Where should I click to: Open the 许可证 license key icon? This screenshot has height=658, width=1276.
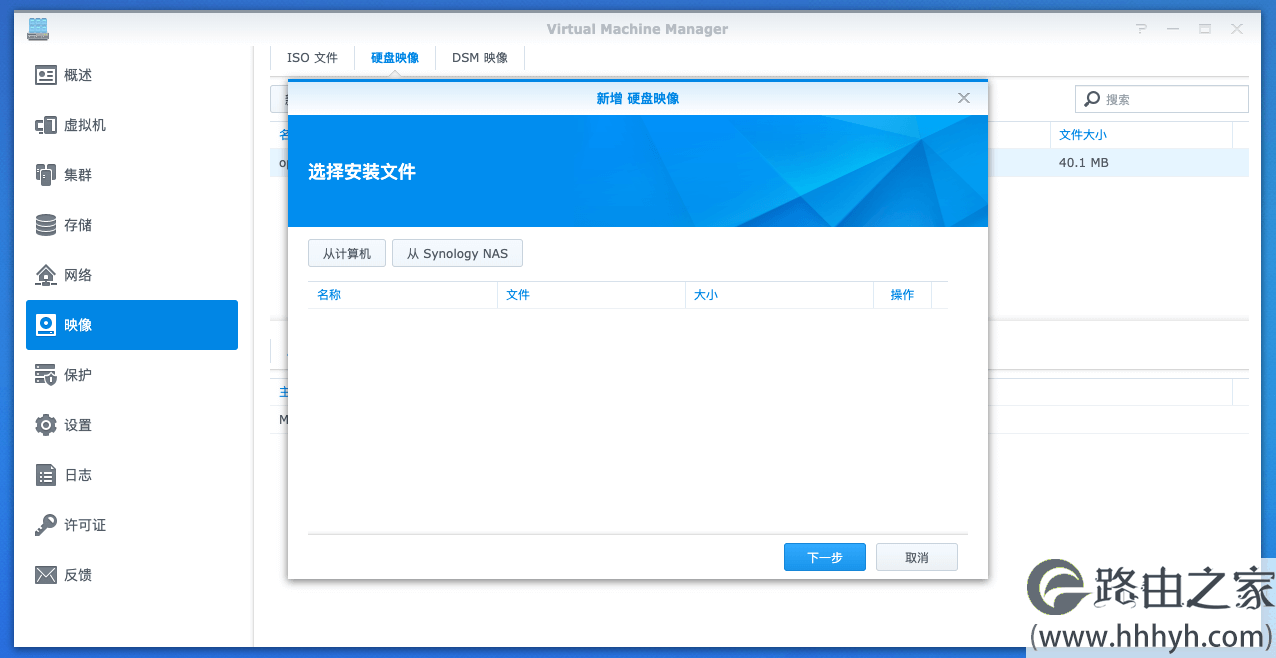click(46, 525)
